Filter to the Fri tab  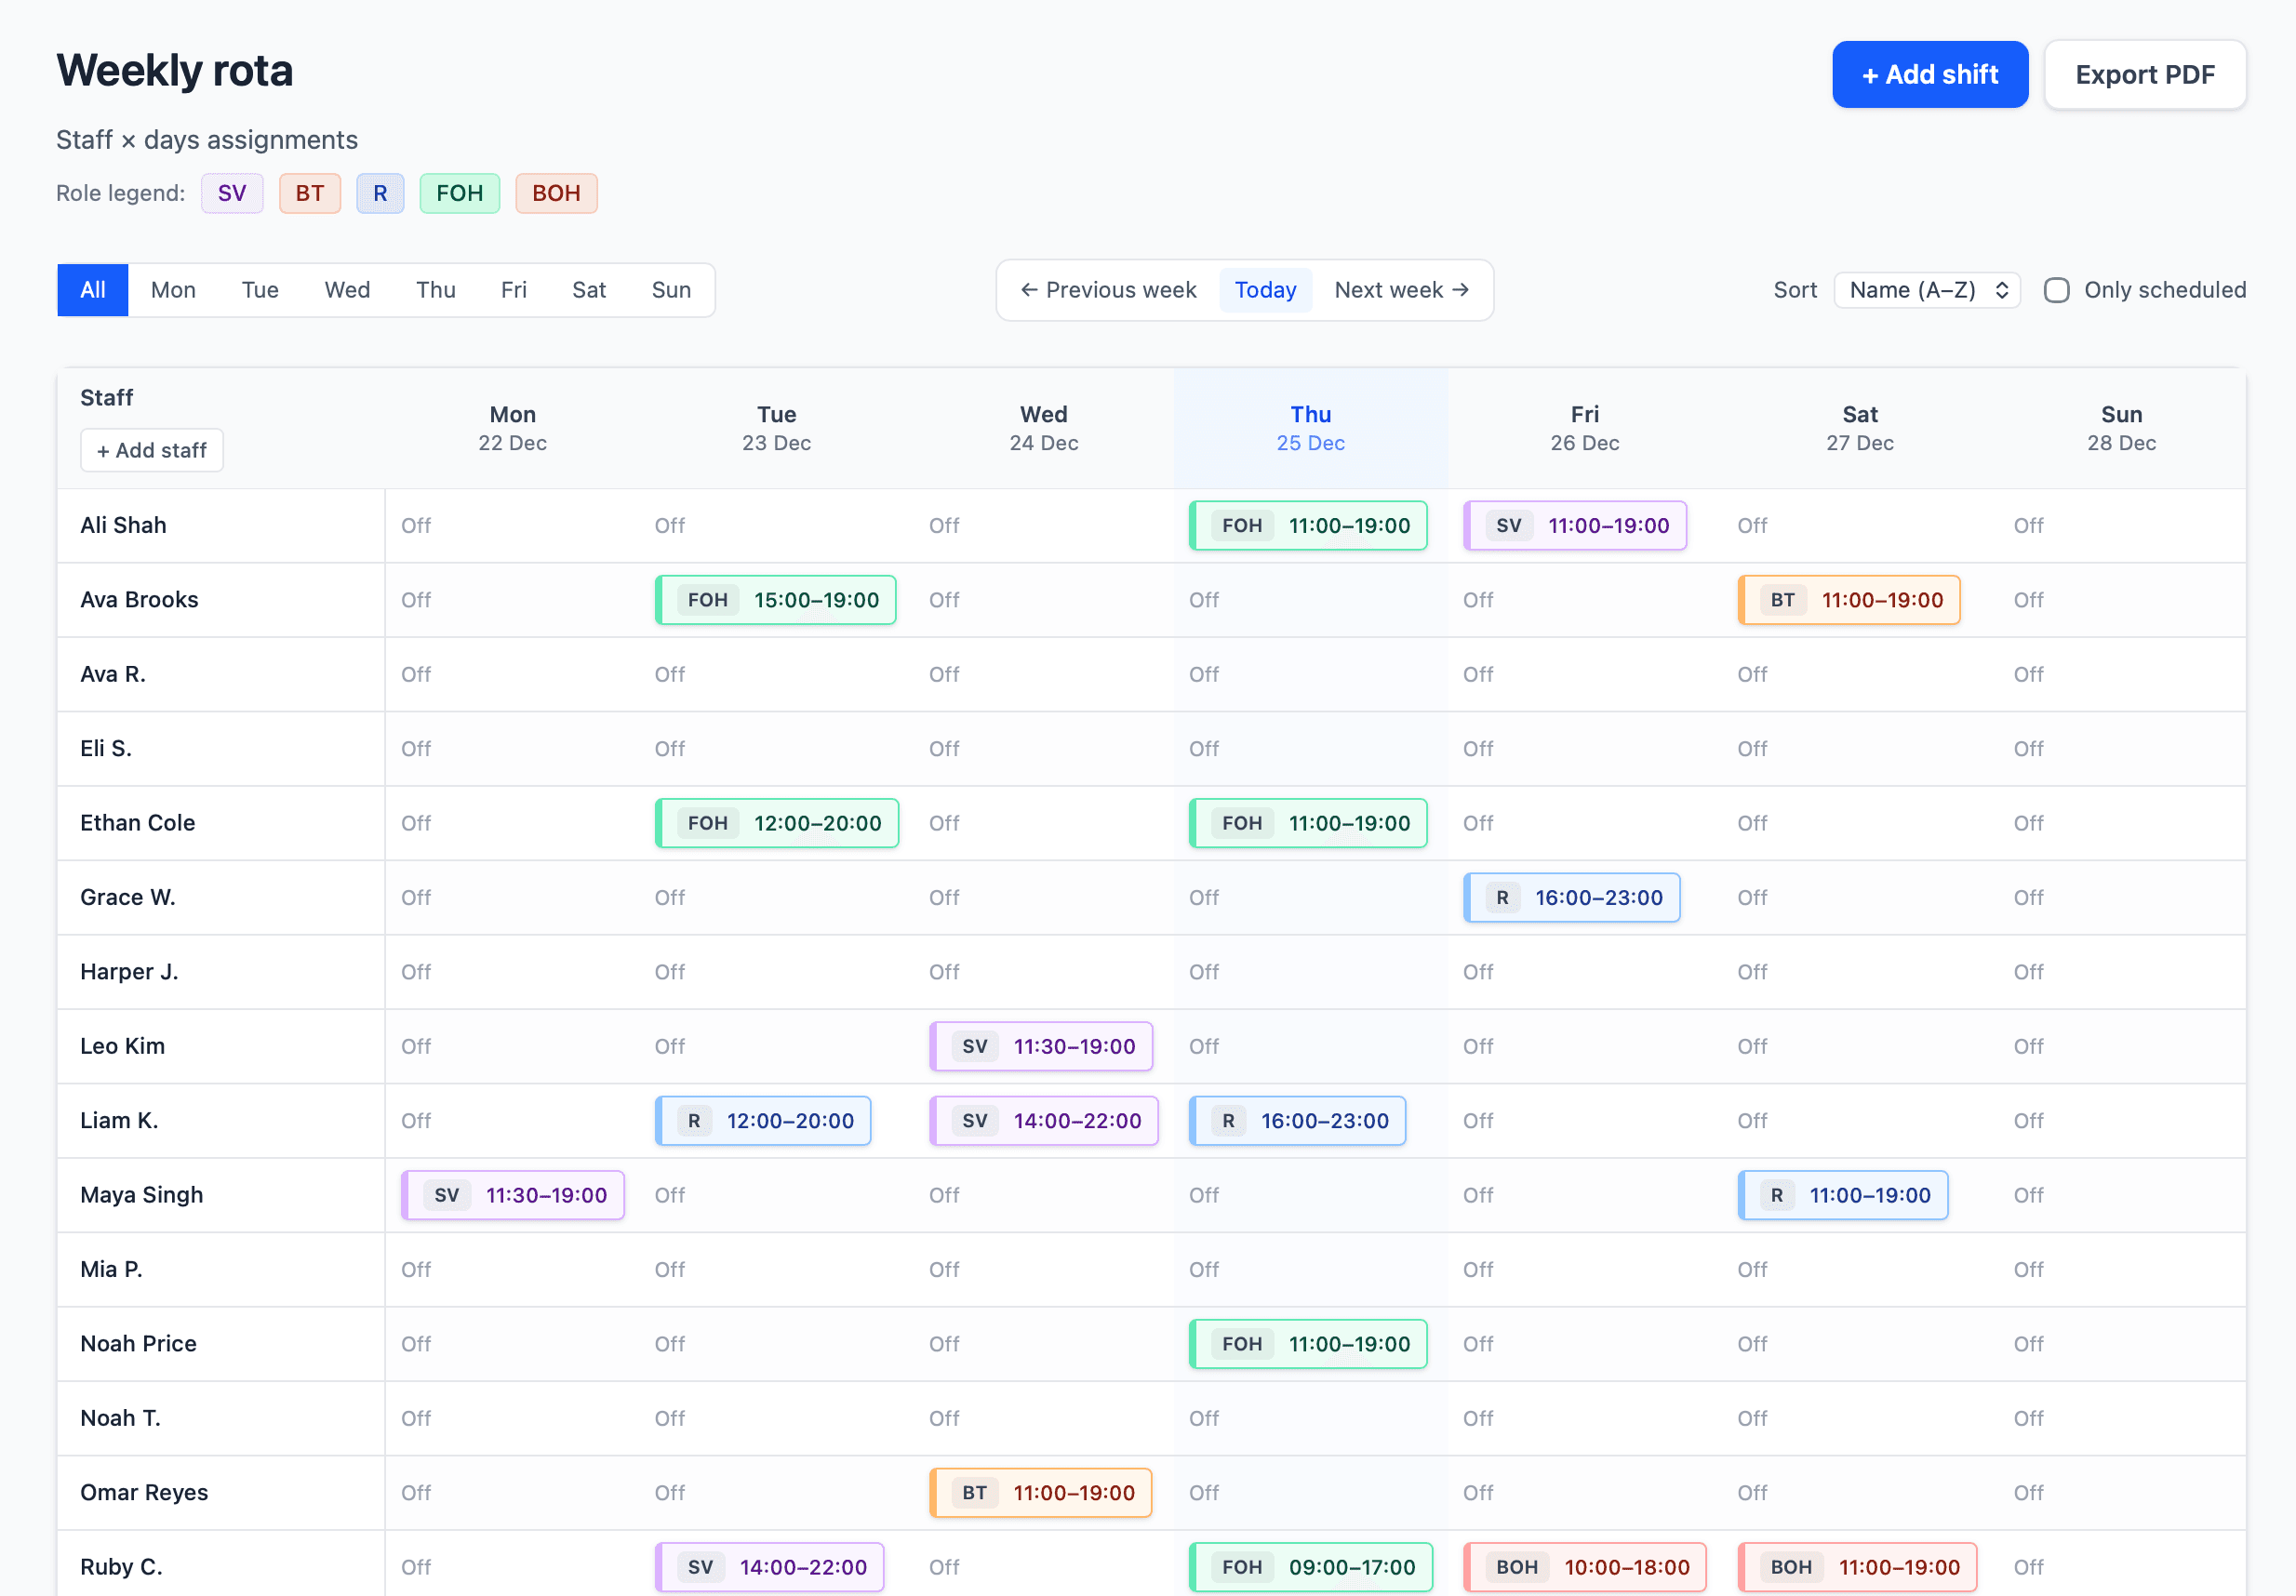coord(514,290)
